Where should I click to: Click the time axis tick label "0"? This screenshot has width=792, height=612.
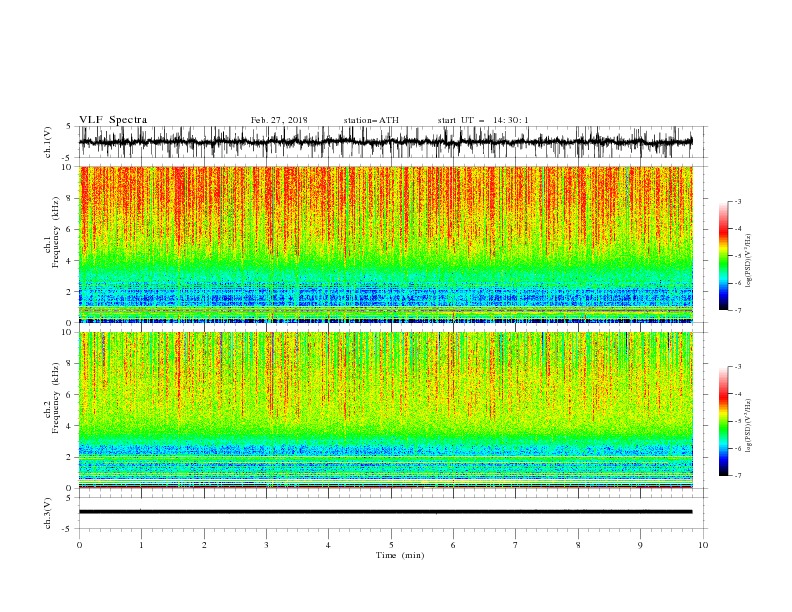tap(79, 545)
